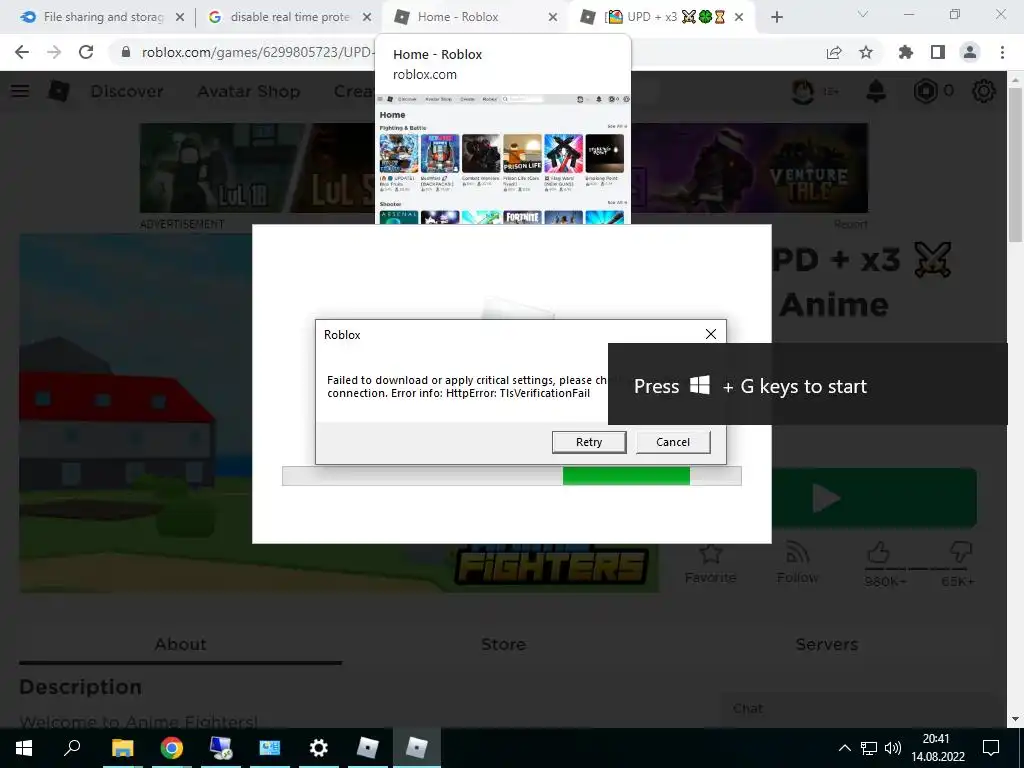The image size is (1024, 768).
Task: Switch to the Home - Roblox tab
Action: tap(457, 17)
